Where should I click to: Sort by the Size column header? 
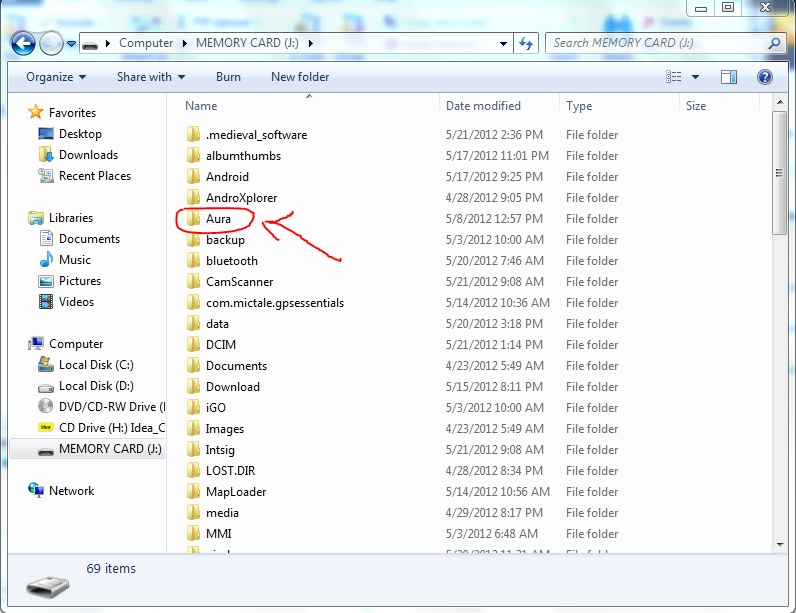click(696, 106)
